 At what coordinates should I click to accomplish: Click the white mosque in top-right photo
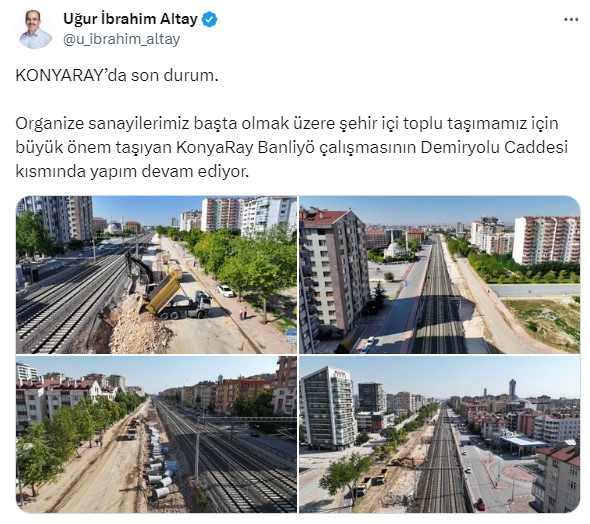pyautogui.click(x=394, y=248)
